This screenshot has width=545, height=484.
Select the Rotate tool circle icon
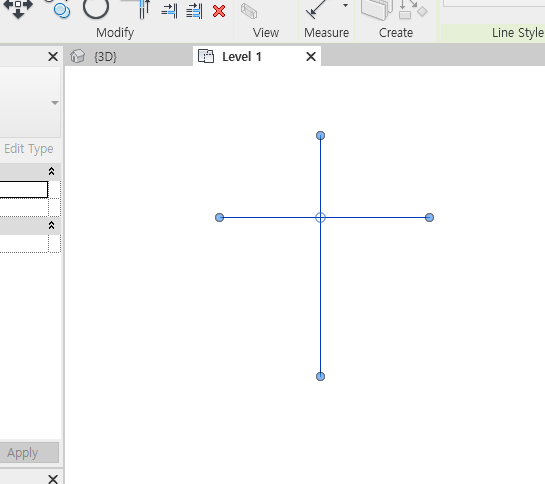(x=96, y=7)
